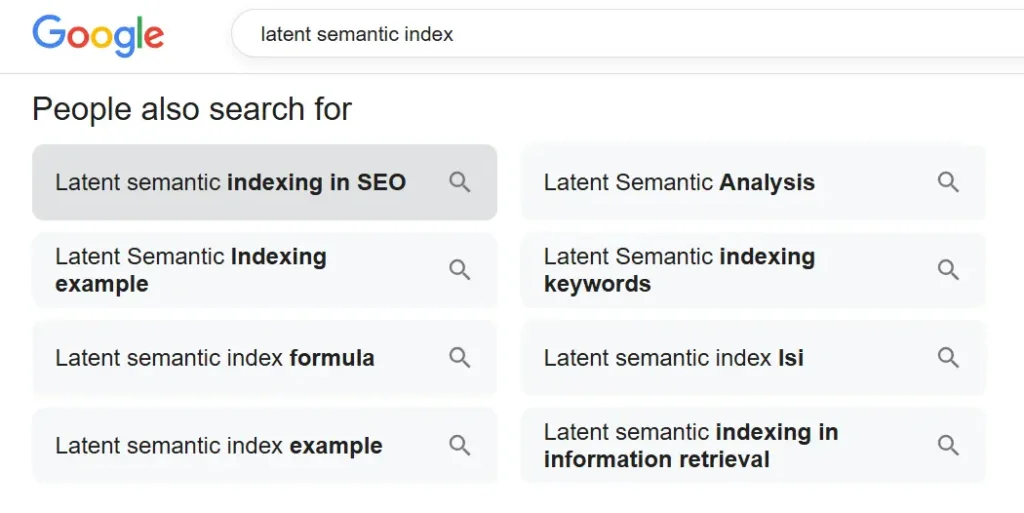
Task: Click magnifier icon beside 'indexing in information retrieval'
Action: point(948,446)
